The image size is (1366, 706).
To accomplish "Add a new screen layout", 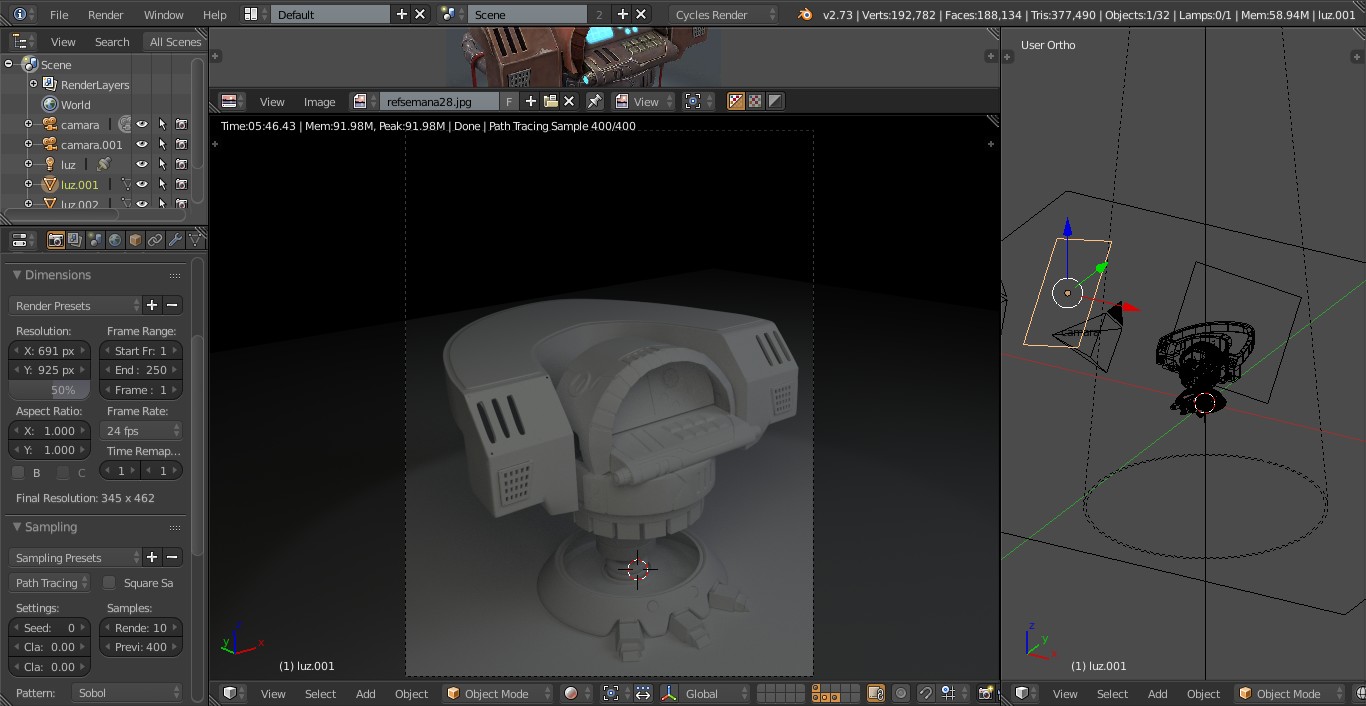I will [402, 14].
